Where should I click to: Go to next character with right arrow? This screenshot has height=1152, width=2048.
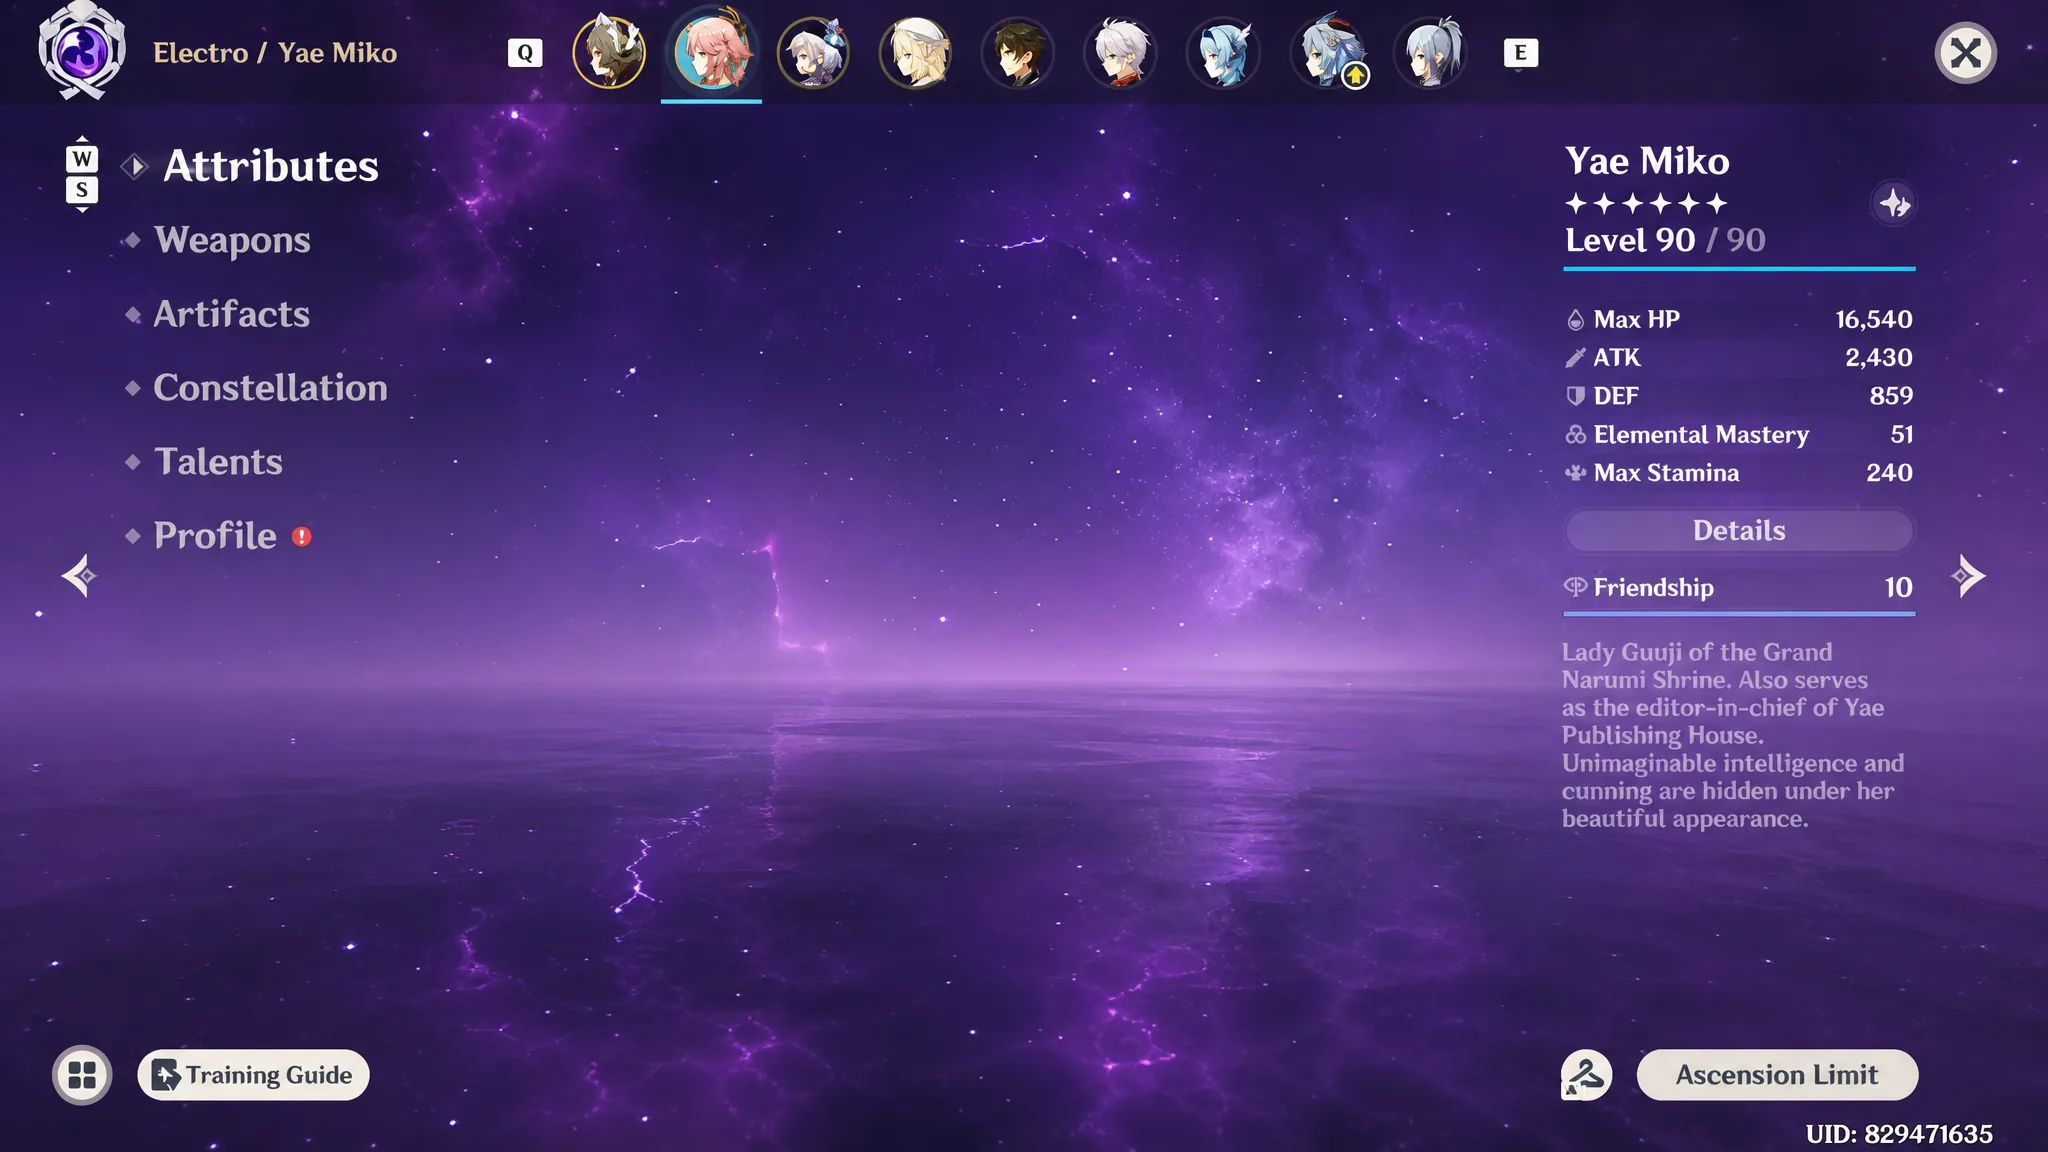pyautogui.click(x=1968, y=576)
